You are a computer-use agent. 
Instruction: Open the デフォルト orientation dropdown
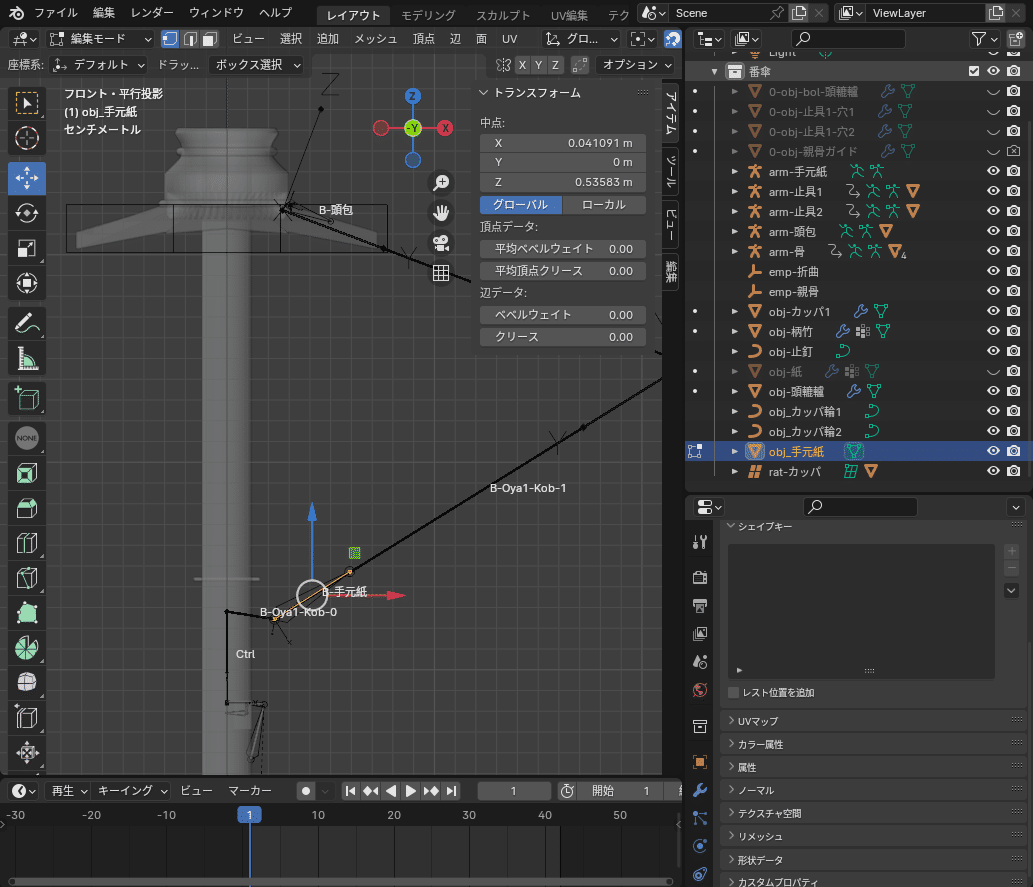(x=99, y=65)
